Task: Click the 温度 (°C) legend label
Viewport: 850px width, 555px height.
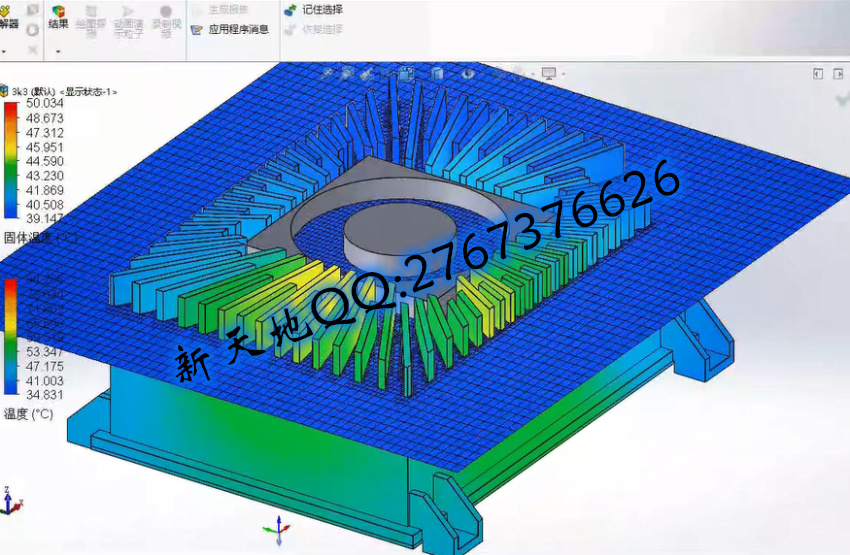Action: (28, 413)
